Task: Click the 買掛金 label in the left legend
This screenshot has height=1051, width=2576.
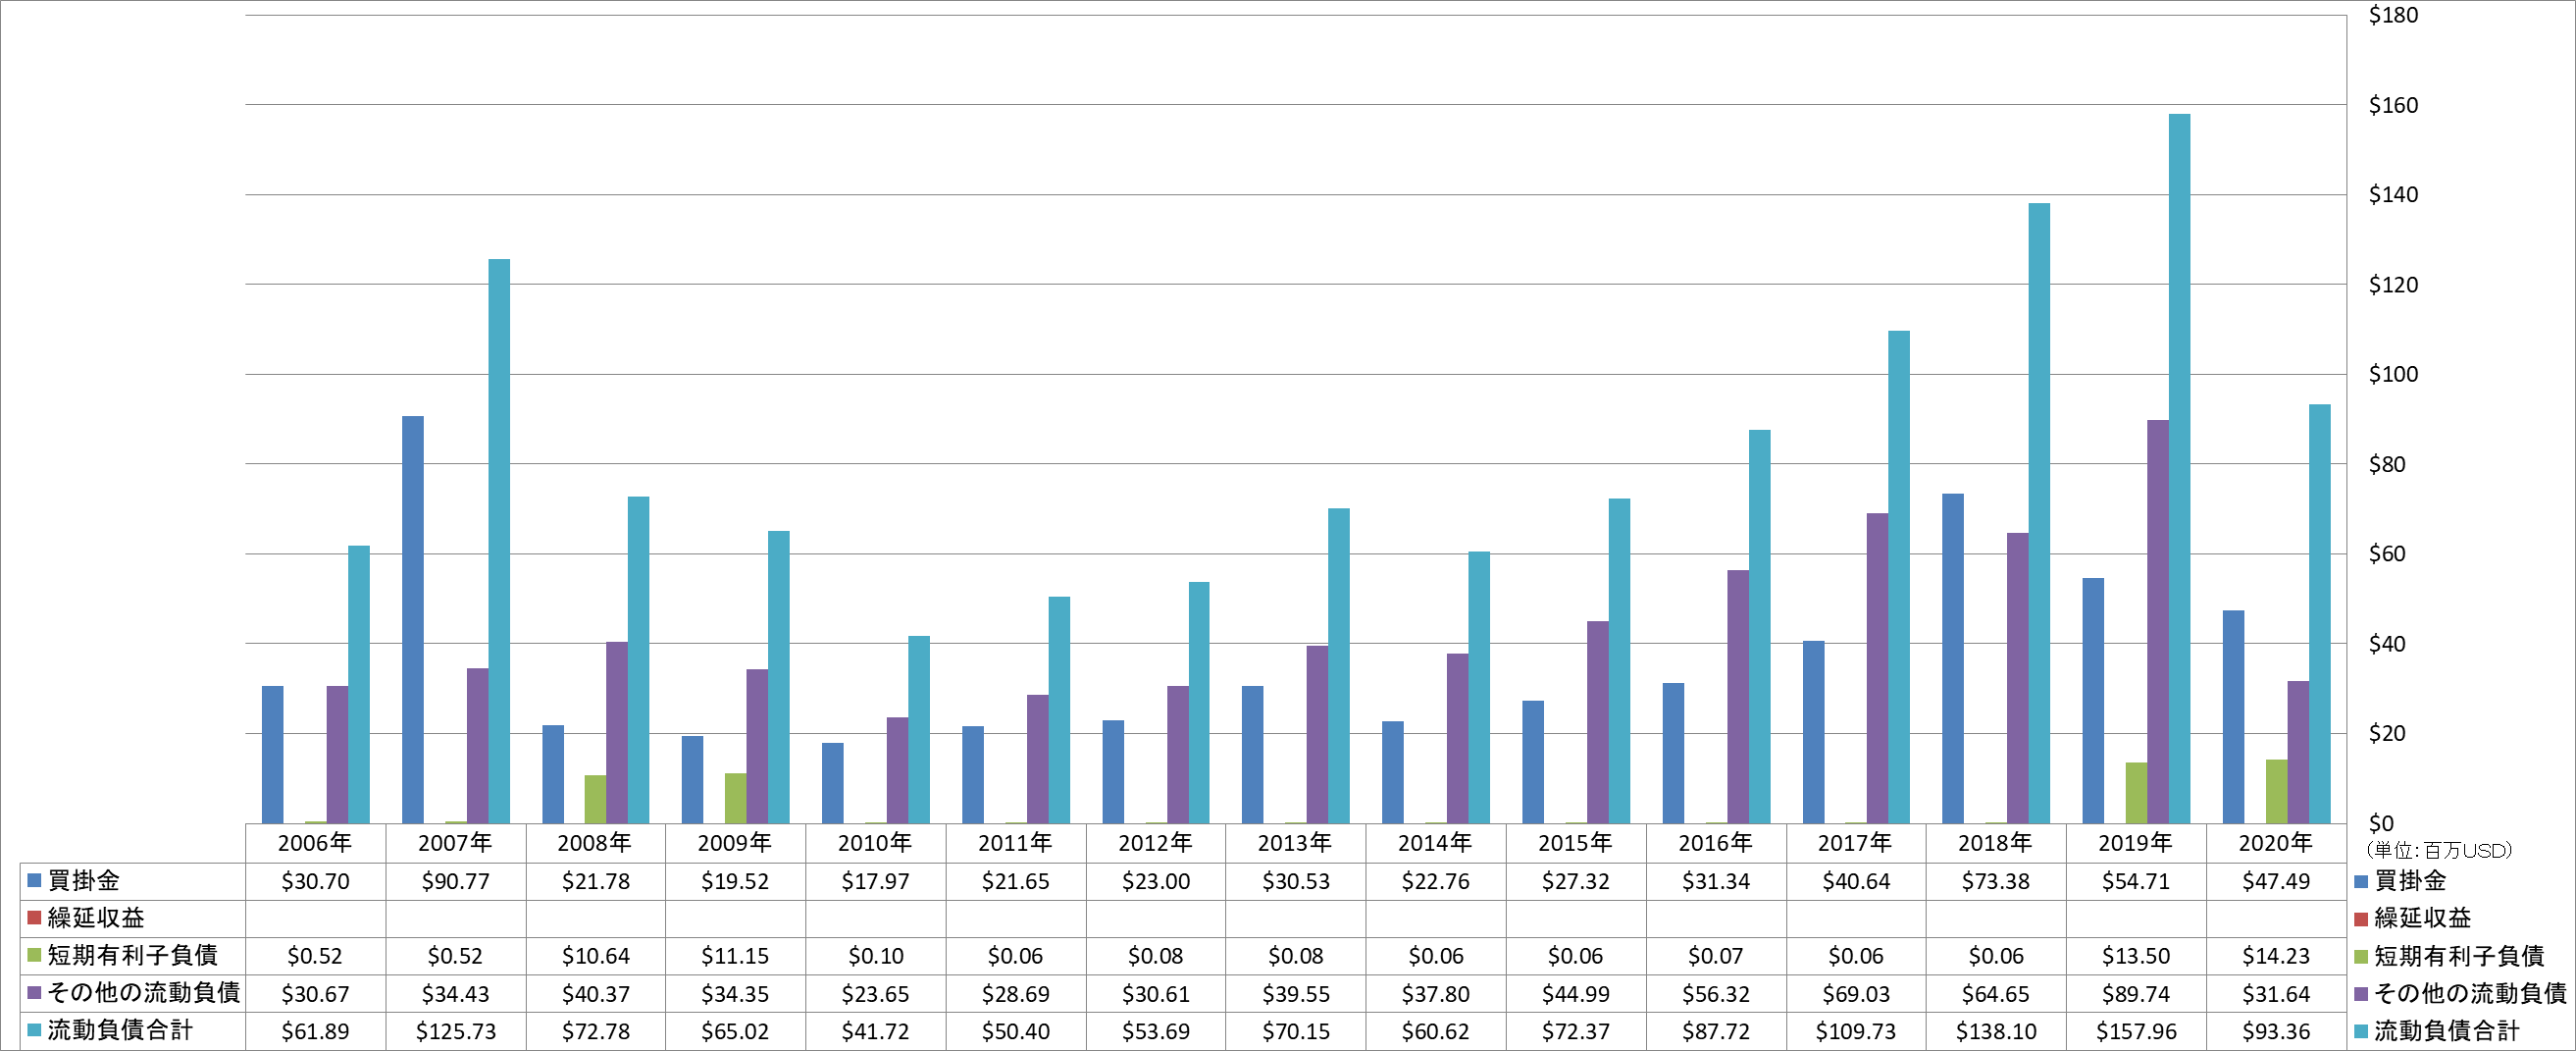Action: point(84,881)
